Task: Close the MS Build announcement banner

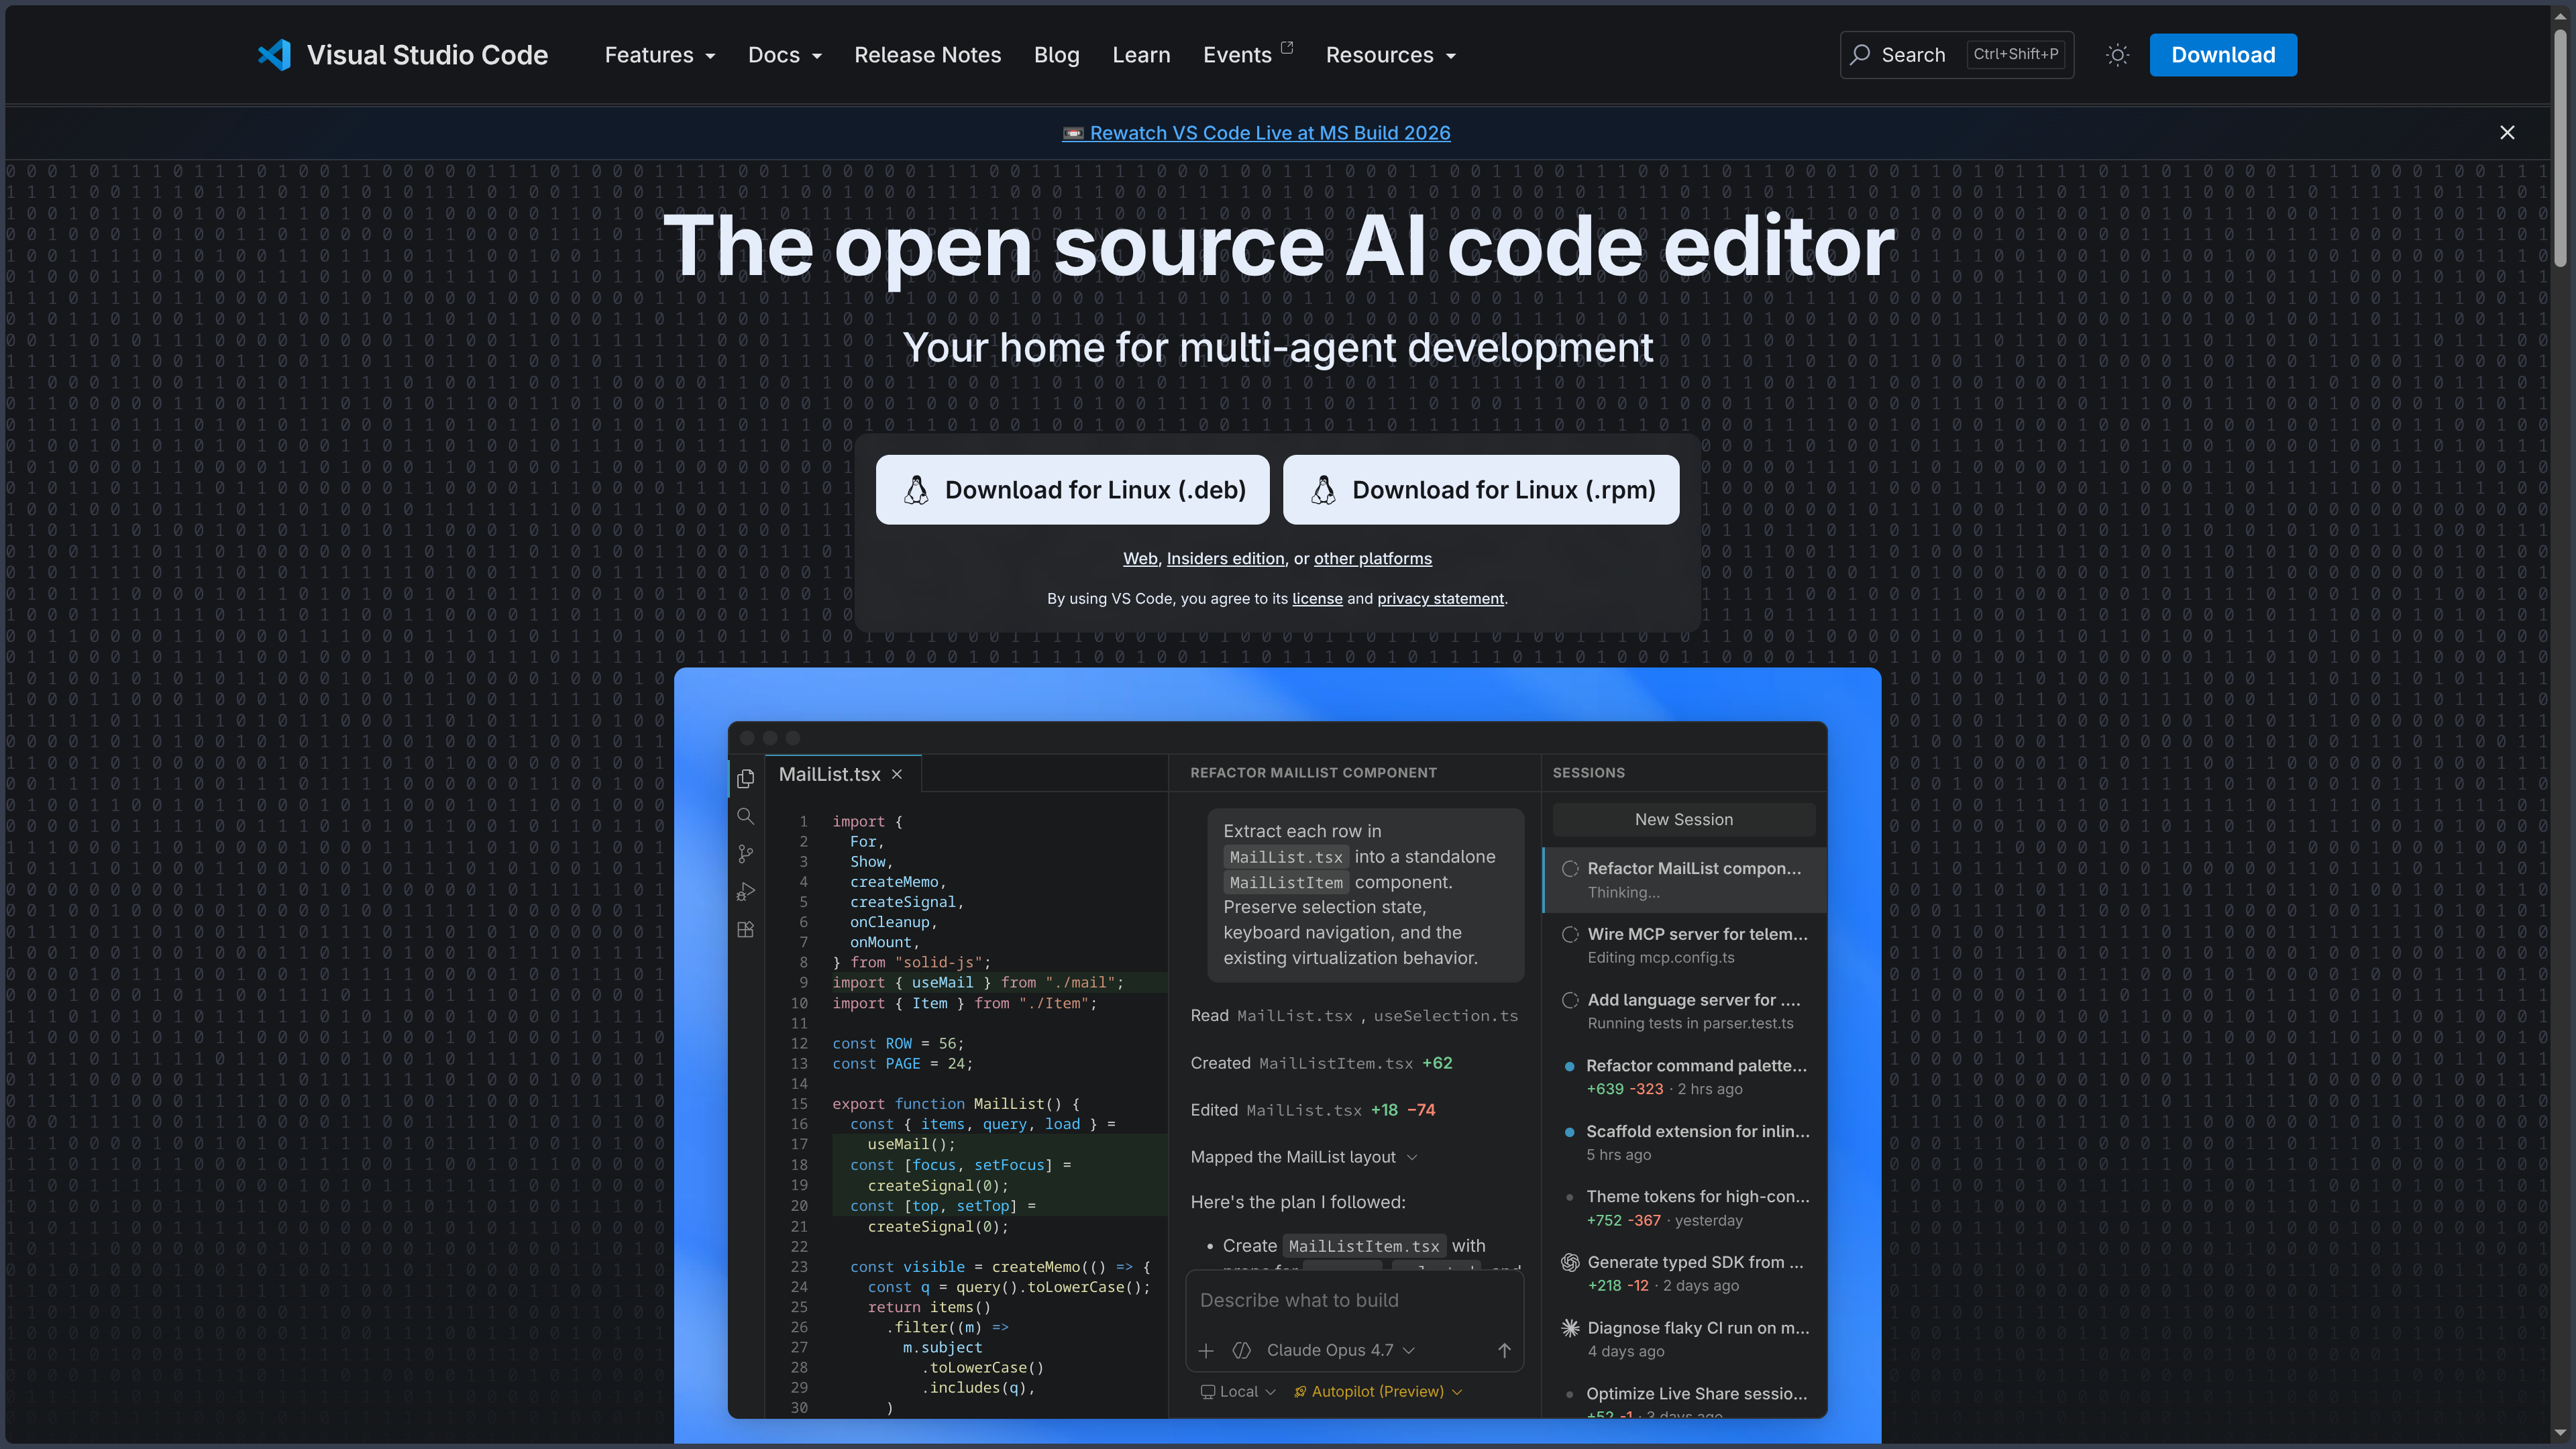Action: coord(2507,133)
